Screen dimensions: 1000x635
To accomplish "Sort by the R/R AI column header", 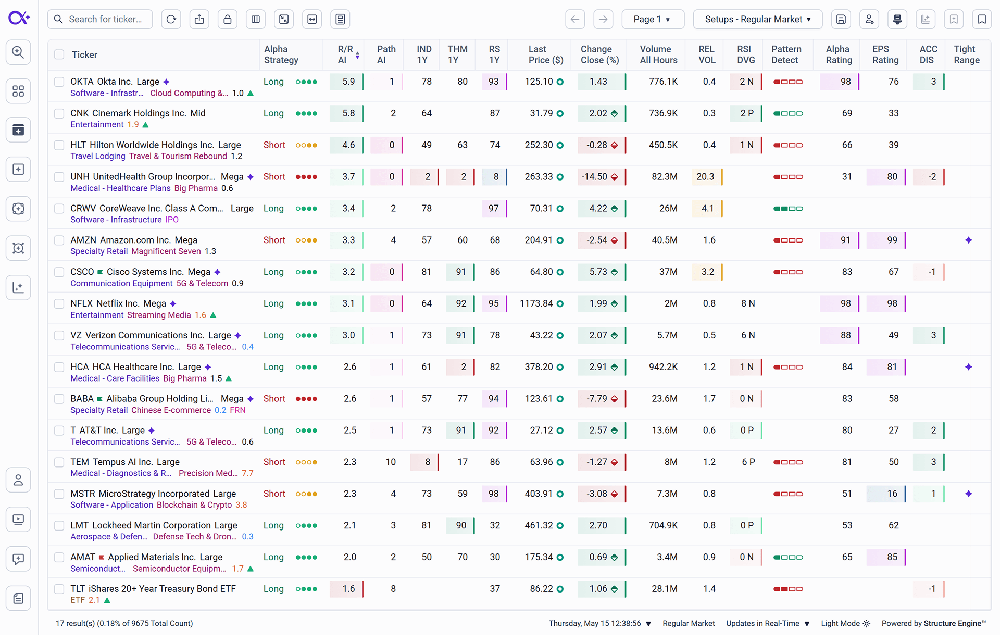I will [x=348, y=55].
